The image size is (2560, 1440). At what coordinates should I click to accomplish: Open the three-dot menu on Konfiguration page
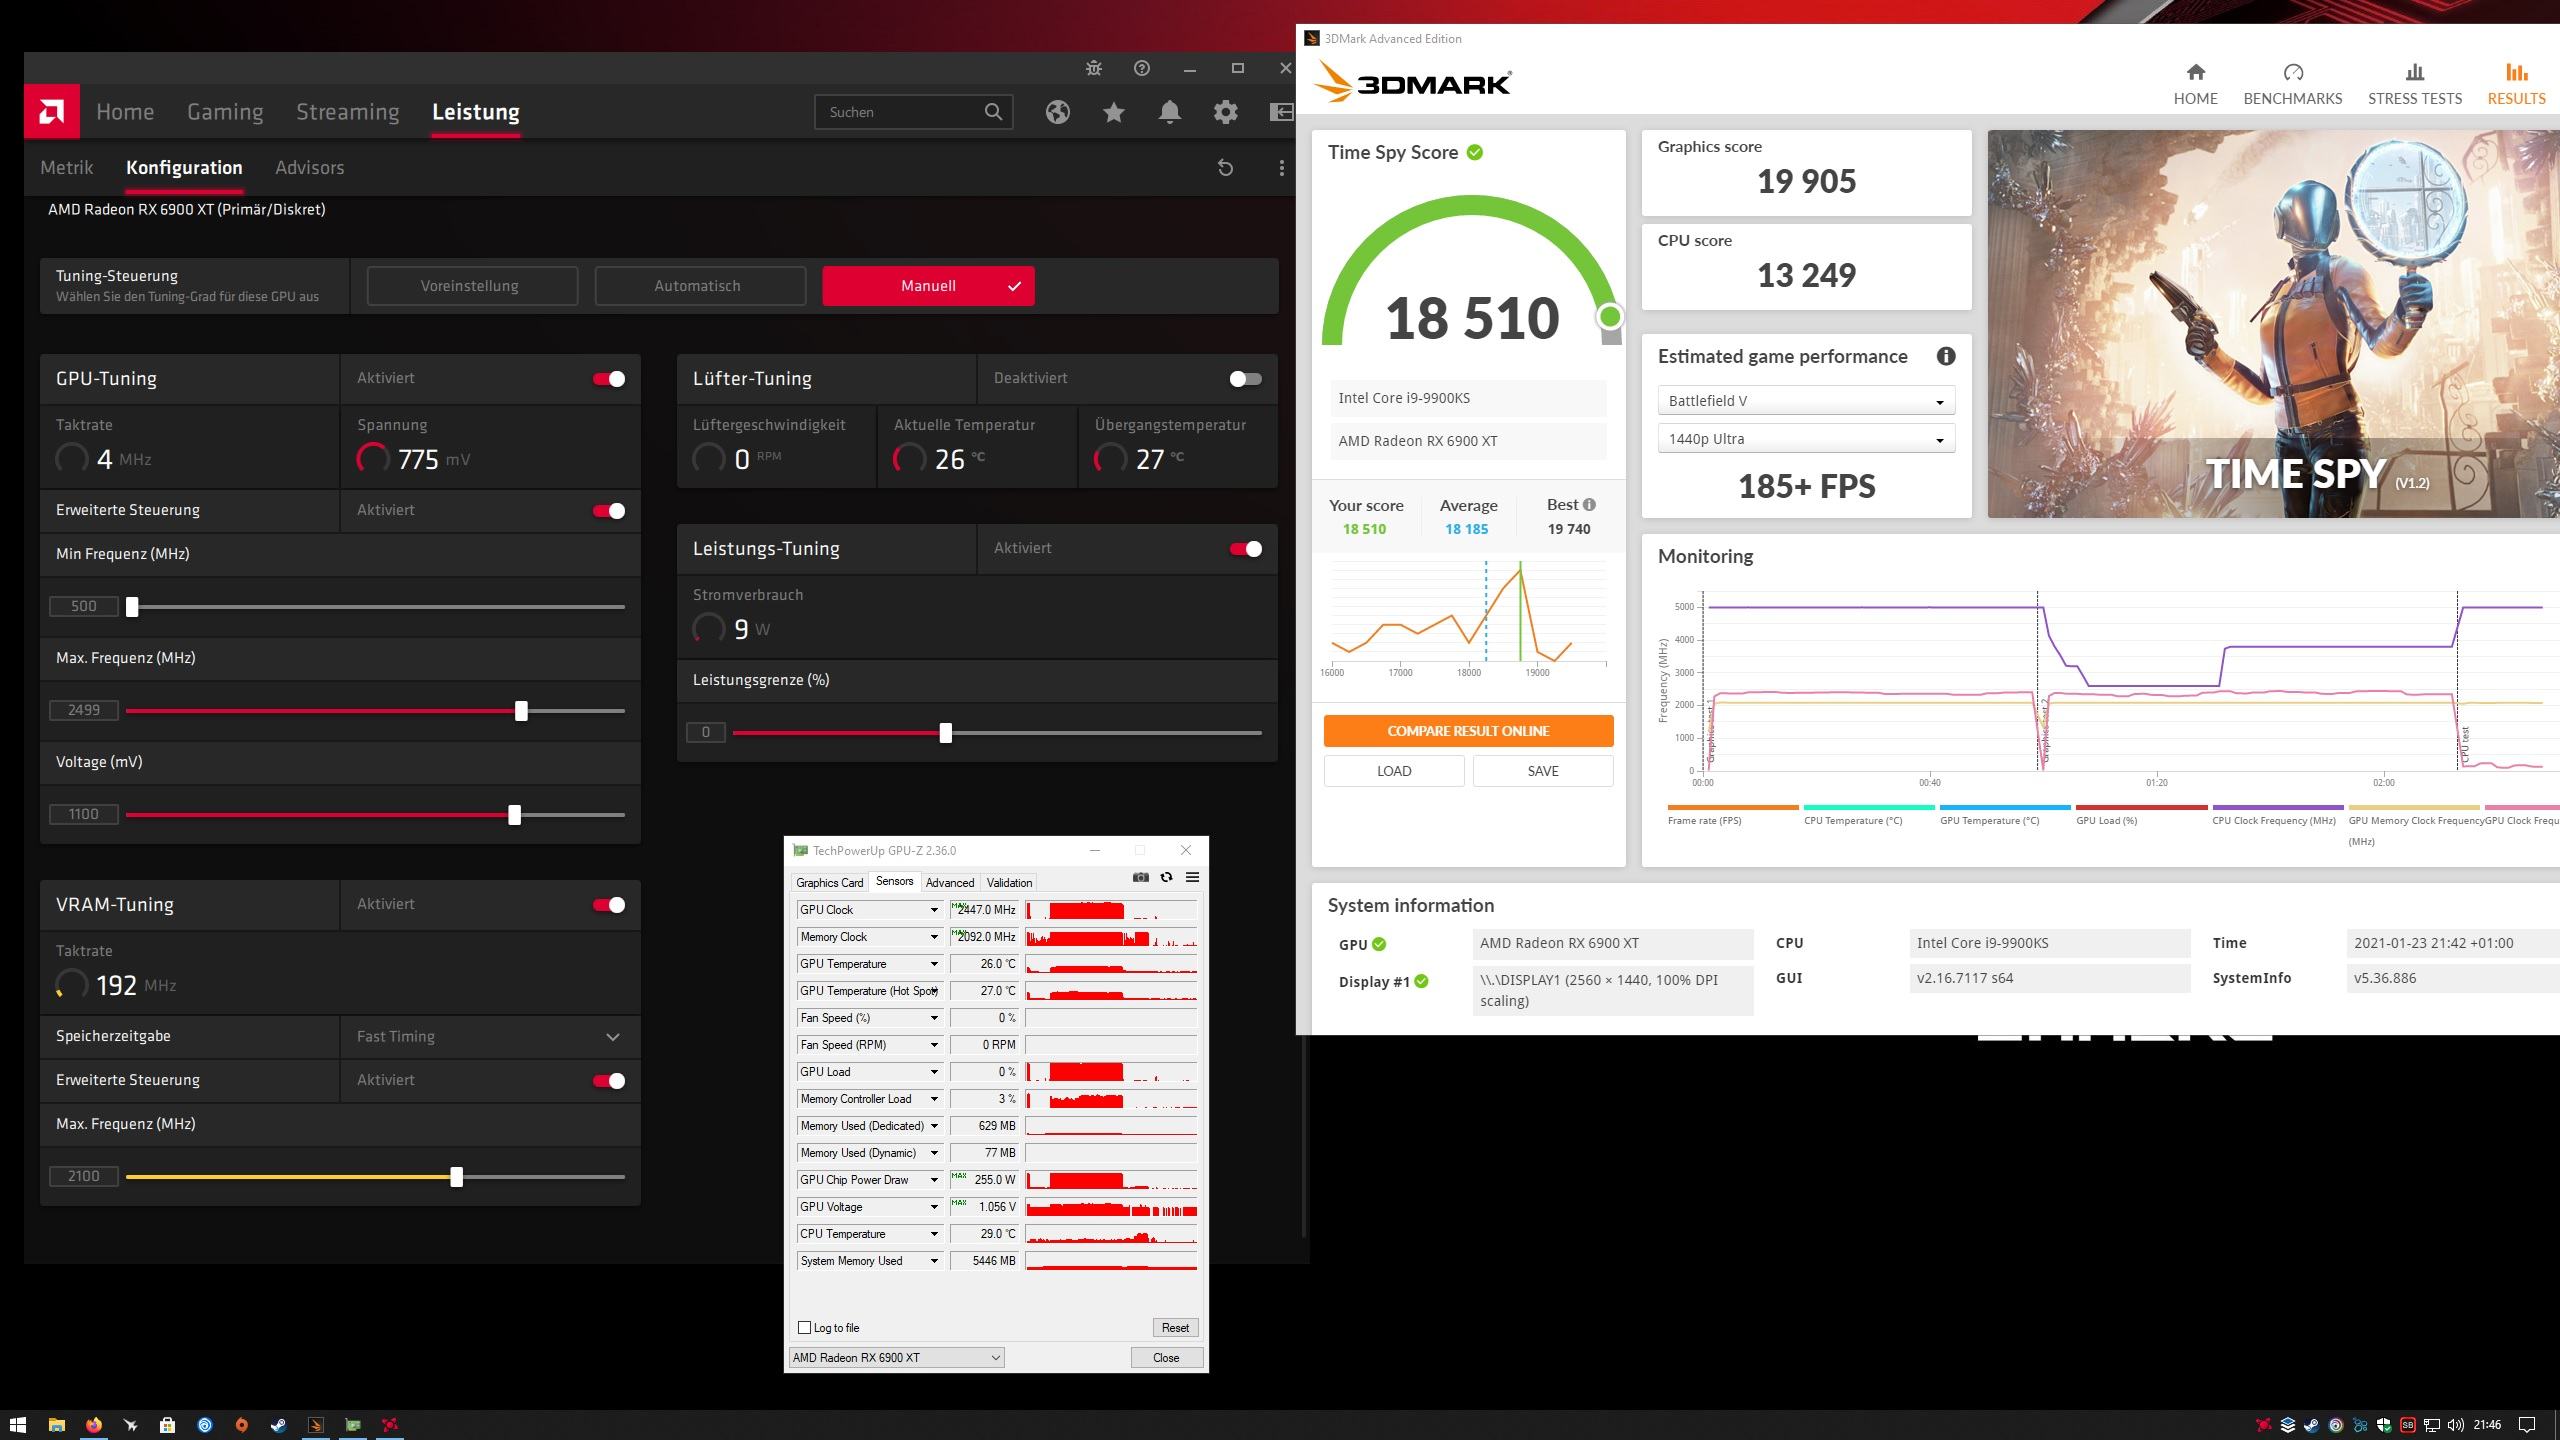coord(1282,168)
